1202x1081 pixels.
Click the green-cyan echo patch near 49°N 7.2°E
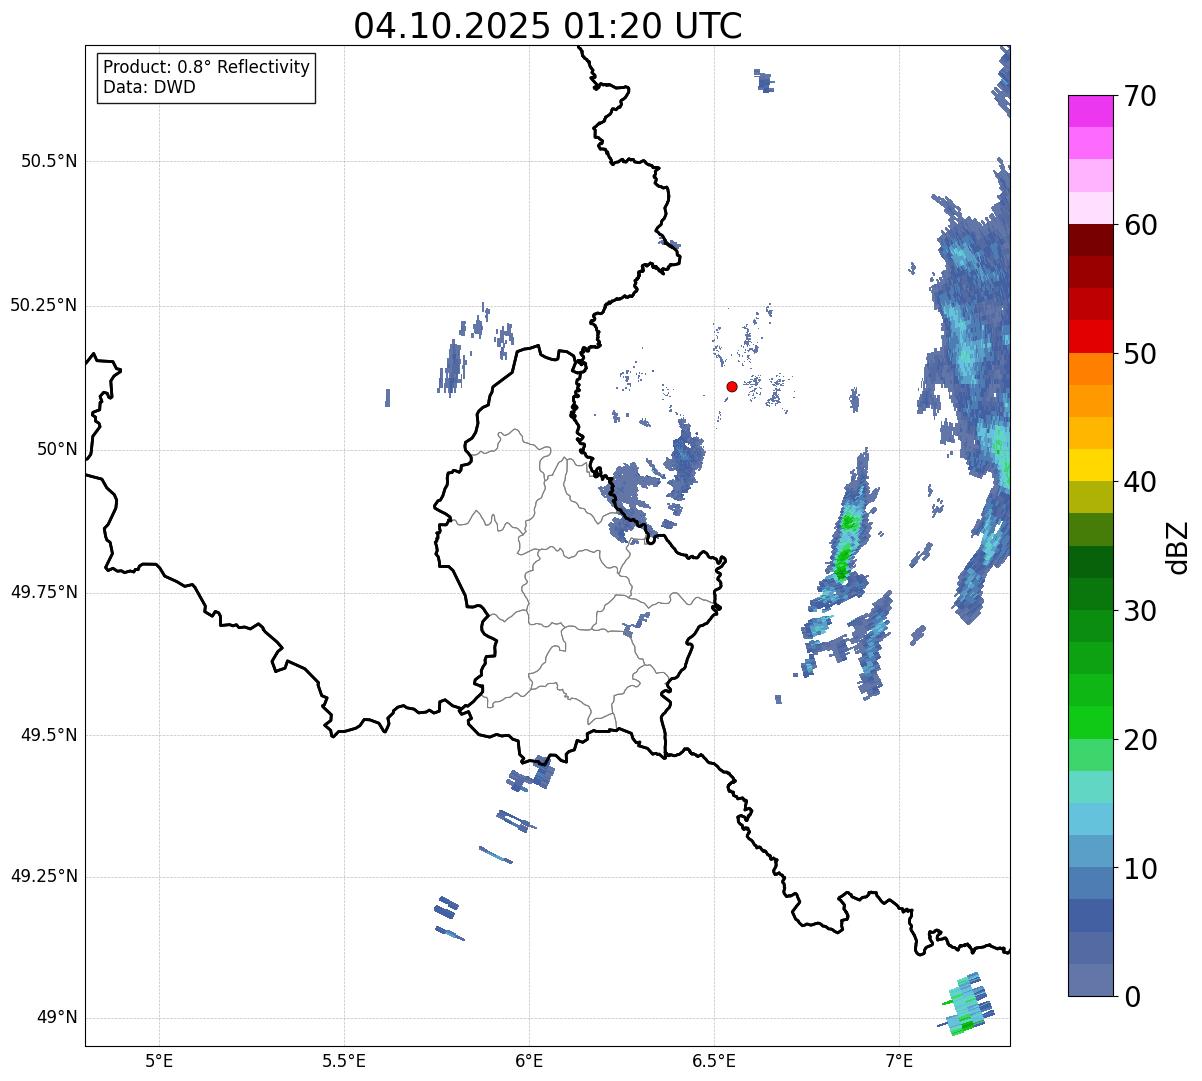click(x=967, y=1005)
